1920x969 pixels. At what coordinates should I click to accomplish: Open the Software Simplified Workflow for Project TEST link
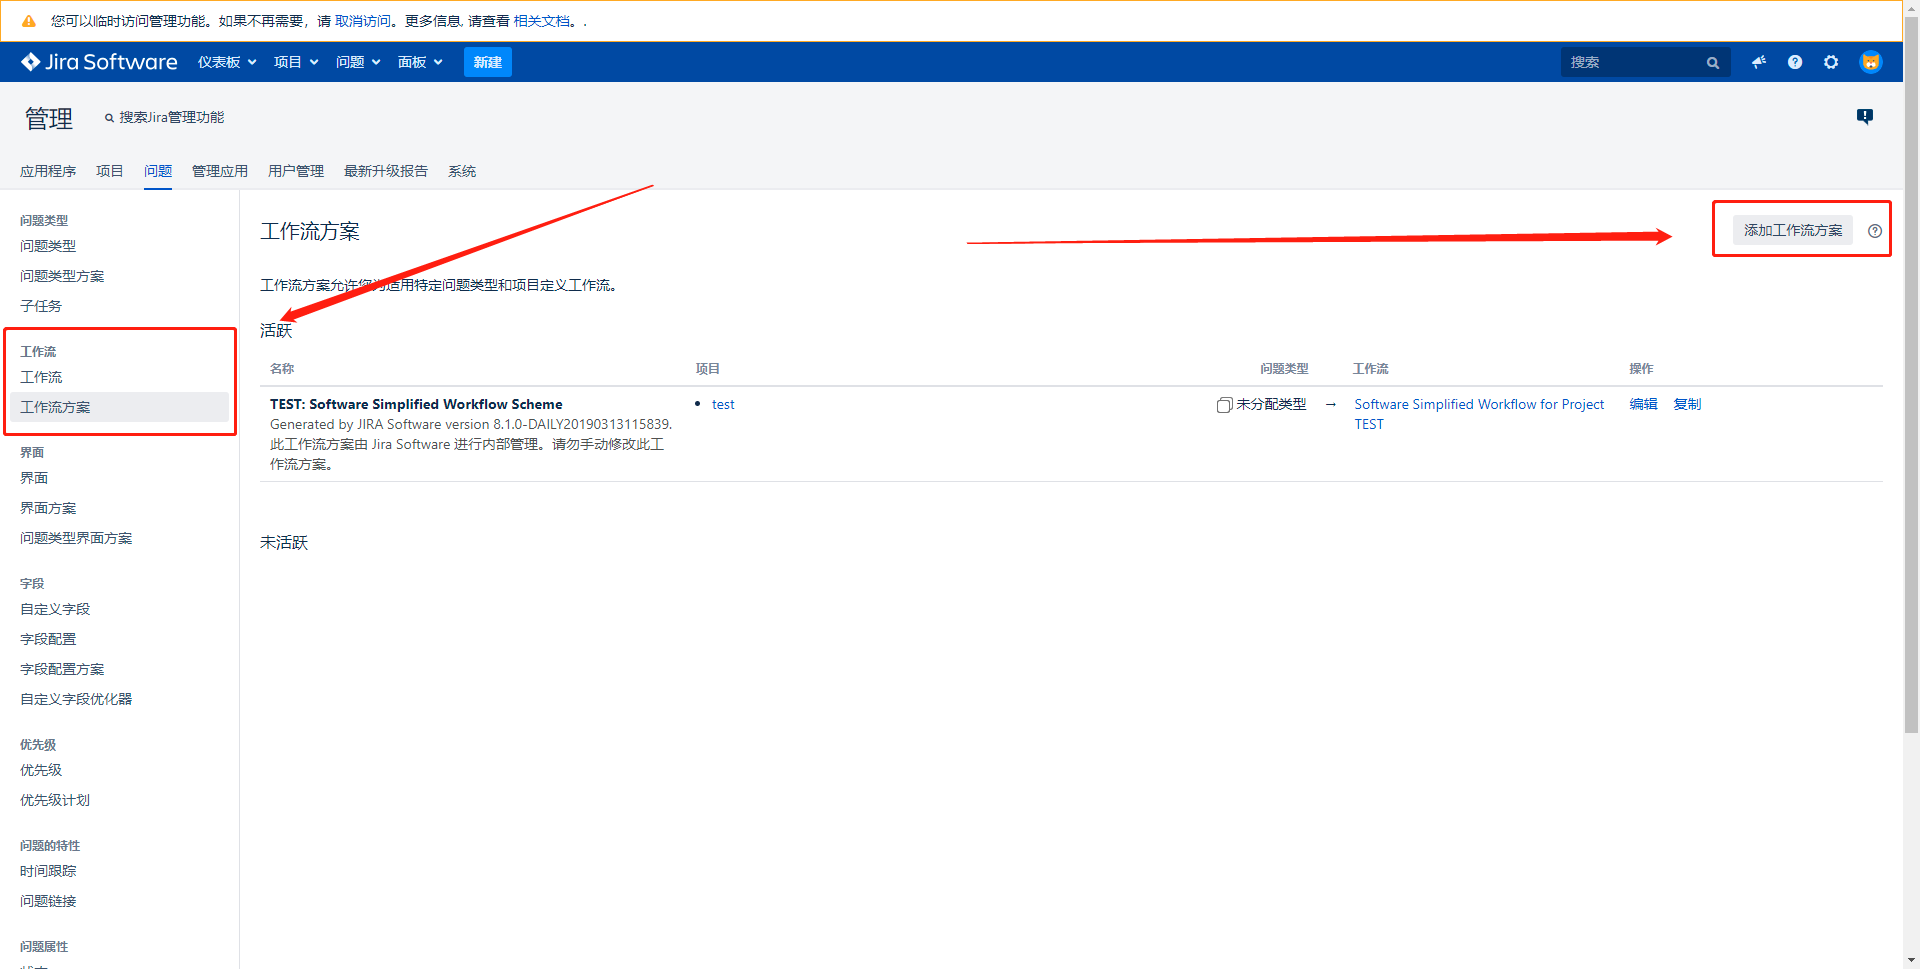coord(1478,404)
